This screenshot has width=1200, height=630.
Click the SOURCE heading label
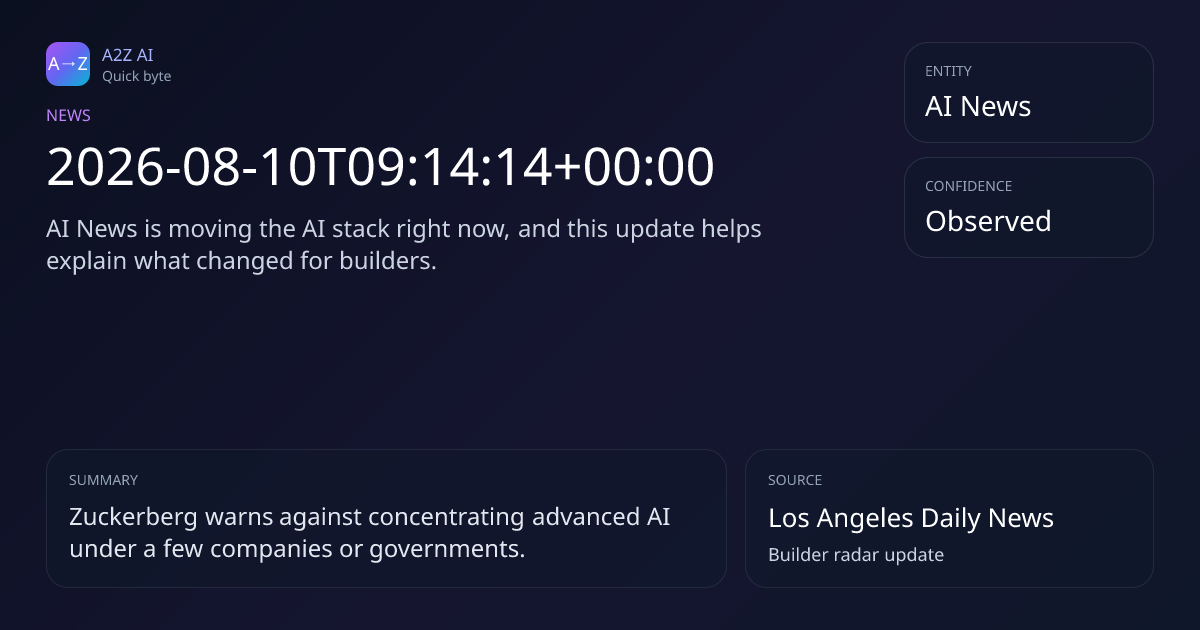click(795, 480)
